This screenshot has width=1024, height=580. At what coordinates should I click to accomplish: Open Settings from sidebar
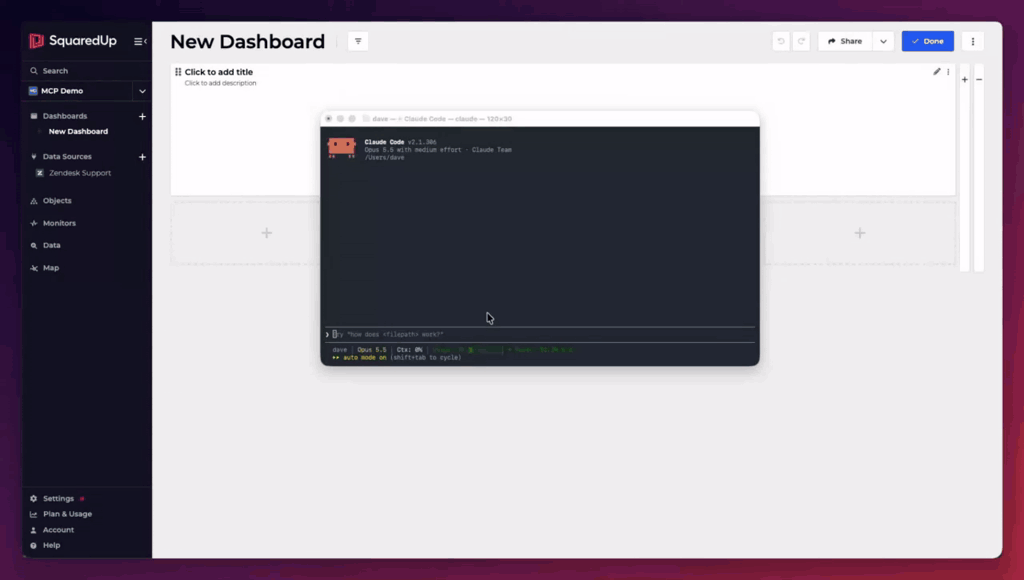58,498
